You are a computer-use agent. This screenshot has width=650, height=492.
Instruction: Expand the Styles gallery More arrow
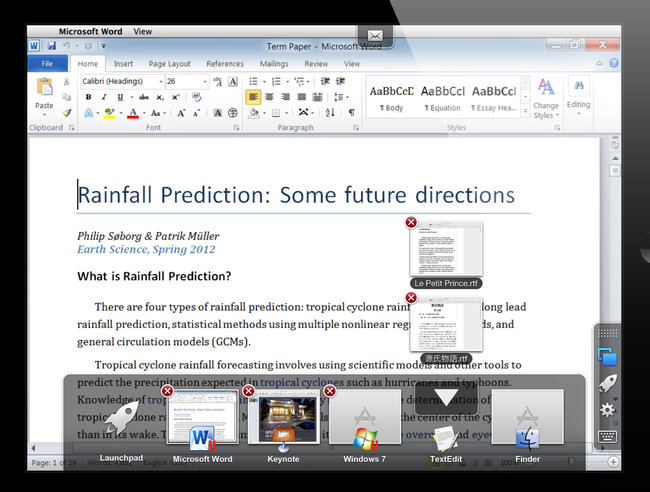[x=525, y=111]
